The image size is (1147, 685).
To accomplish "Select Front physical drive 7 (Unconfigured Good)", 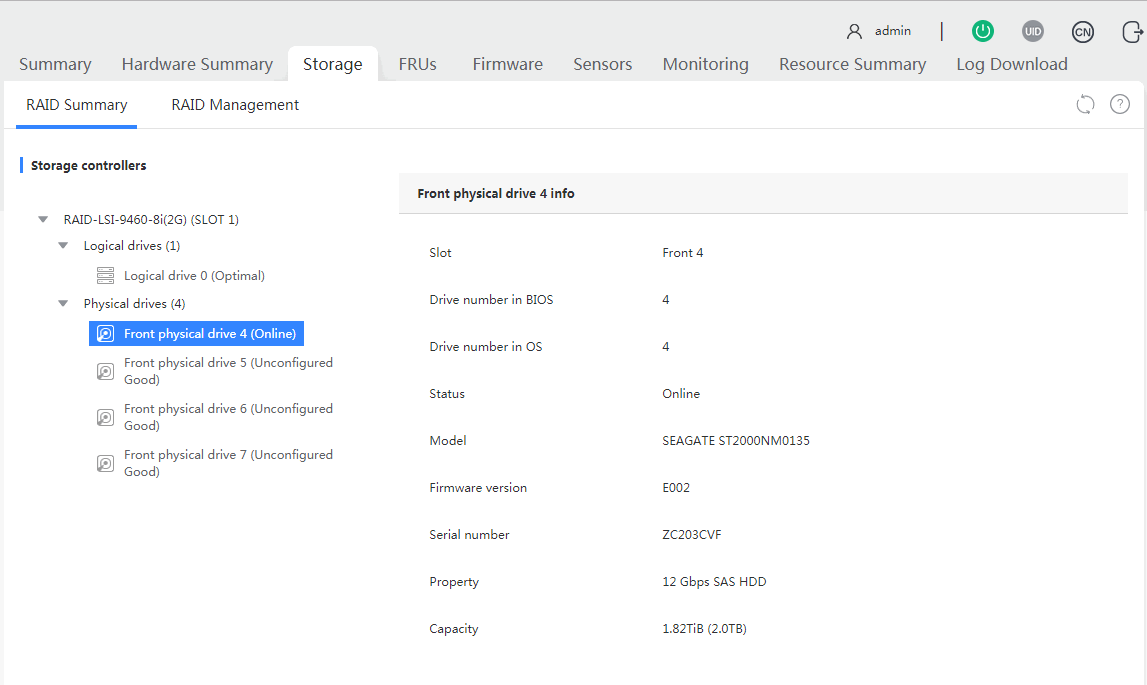I will (x=228, y=463).
